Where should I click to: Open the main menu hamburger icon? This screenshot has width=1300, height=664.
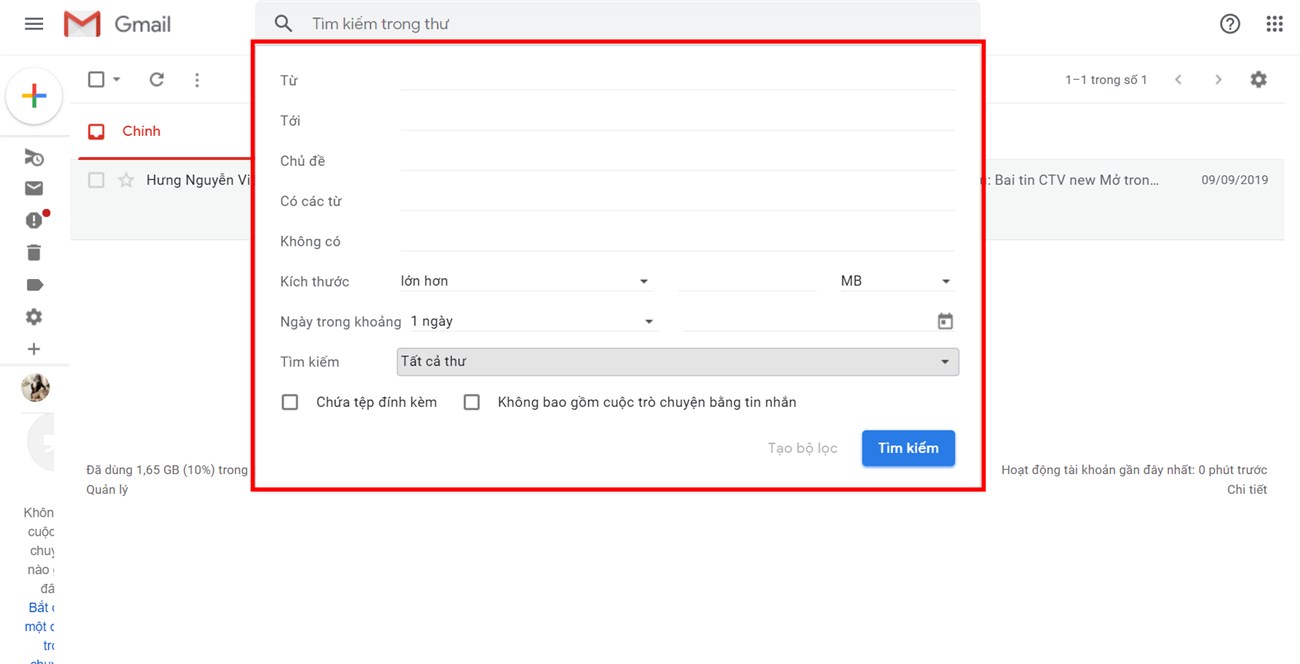click(34, 23)
